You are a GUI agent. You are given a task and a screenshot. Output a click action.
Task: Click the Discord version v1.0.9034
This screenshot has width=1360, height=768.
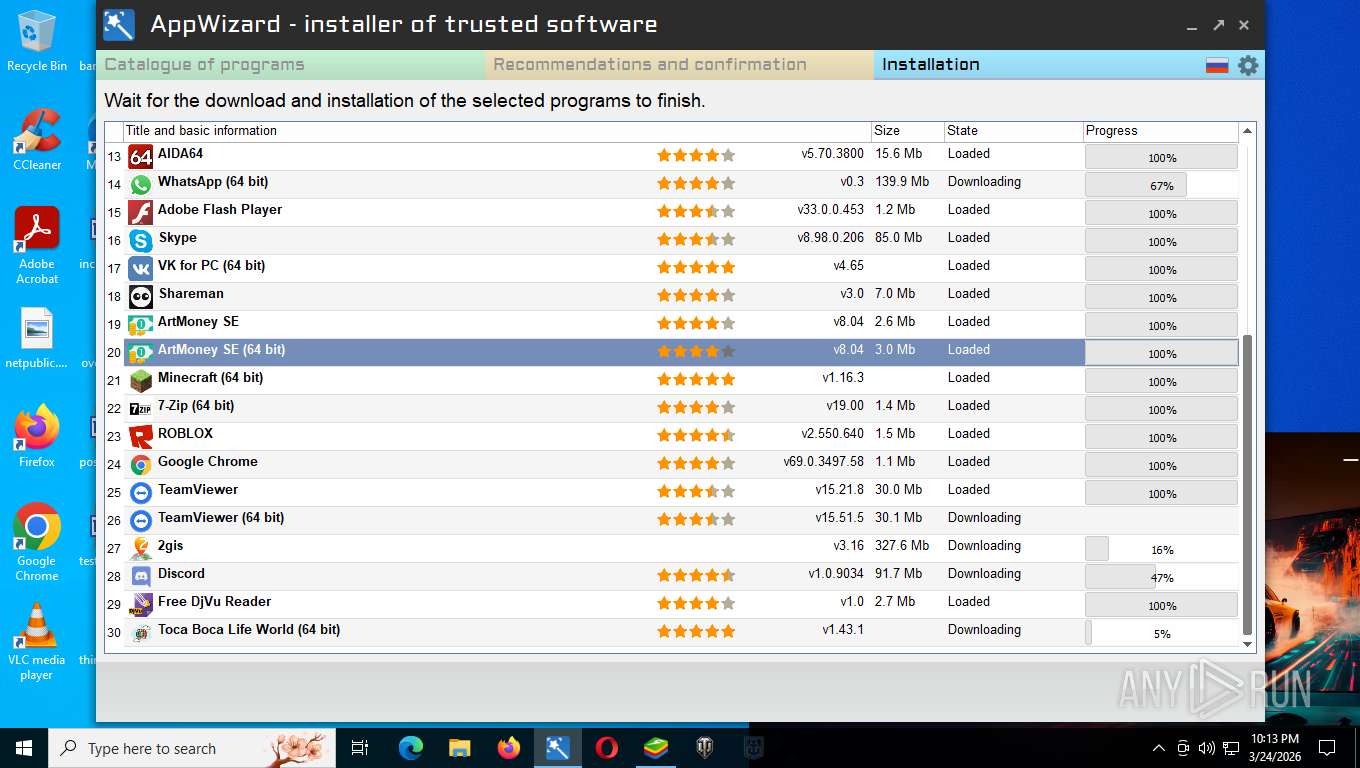[836, 574]
